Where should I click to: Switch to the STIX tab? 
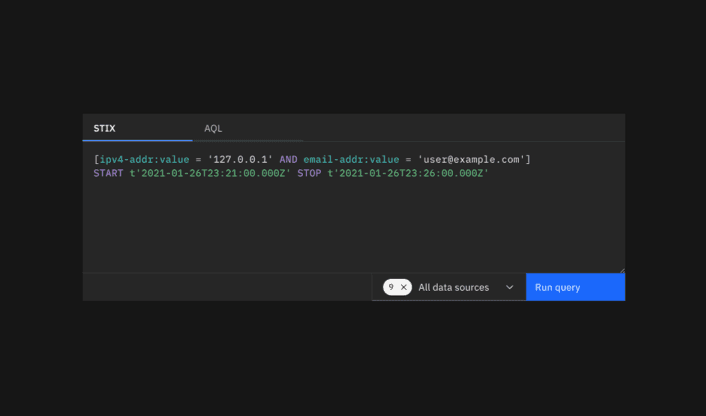[x=137, y=128]
